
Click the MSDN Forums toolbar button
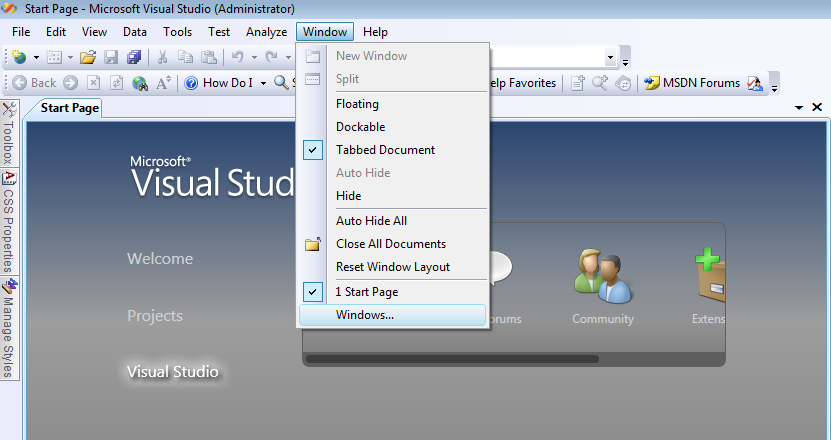[692, 83]
